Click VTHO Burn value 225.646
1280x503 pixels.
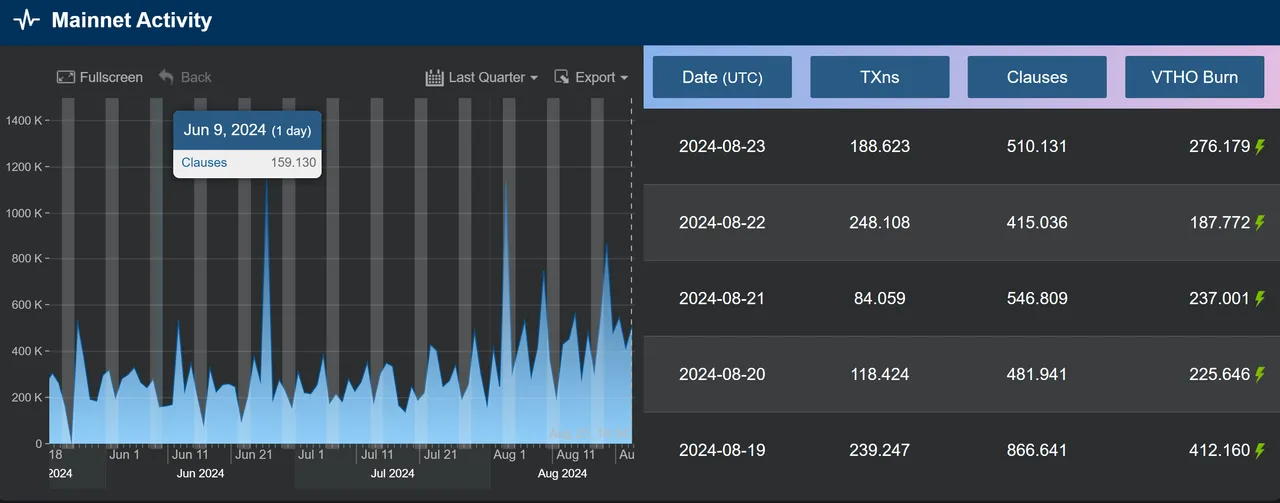[x=1220, y=374]
